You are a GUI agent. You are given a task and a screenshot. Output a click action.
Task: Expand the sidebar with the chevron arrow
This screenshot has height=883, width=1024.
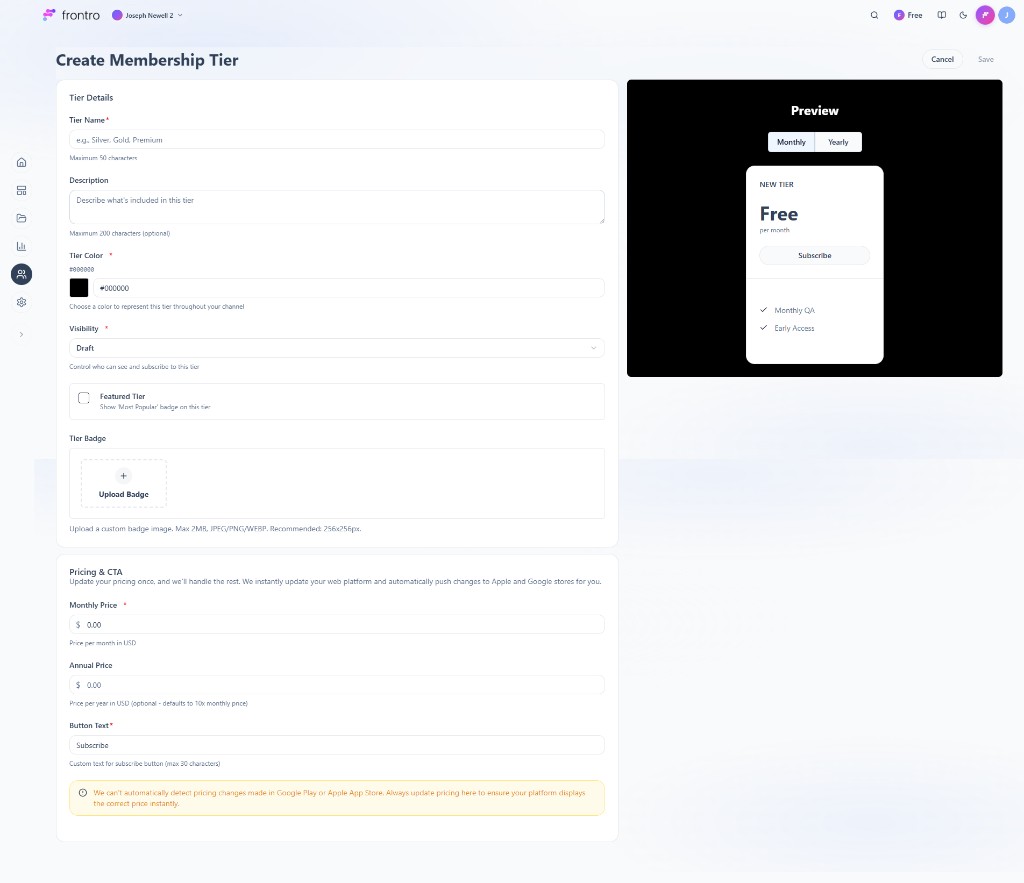tap(21, 334)
